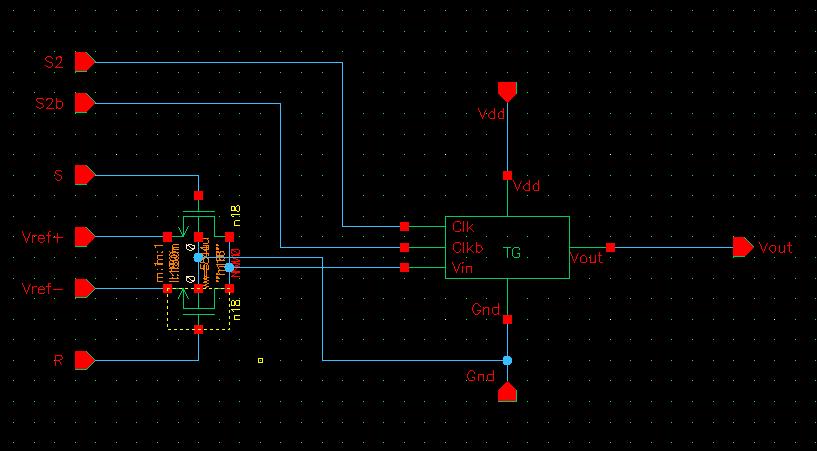Select the "S2" pin label

(54, 62)
